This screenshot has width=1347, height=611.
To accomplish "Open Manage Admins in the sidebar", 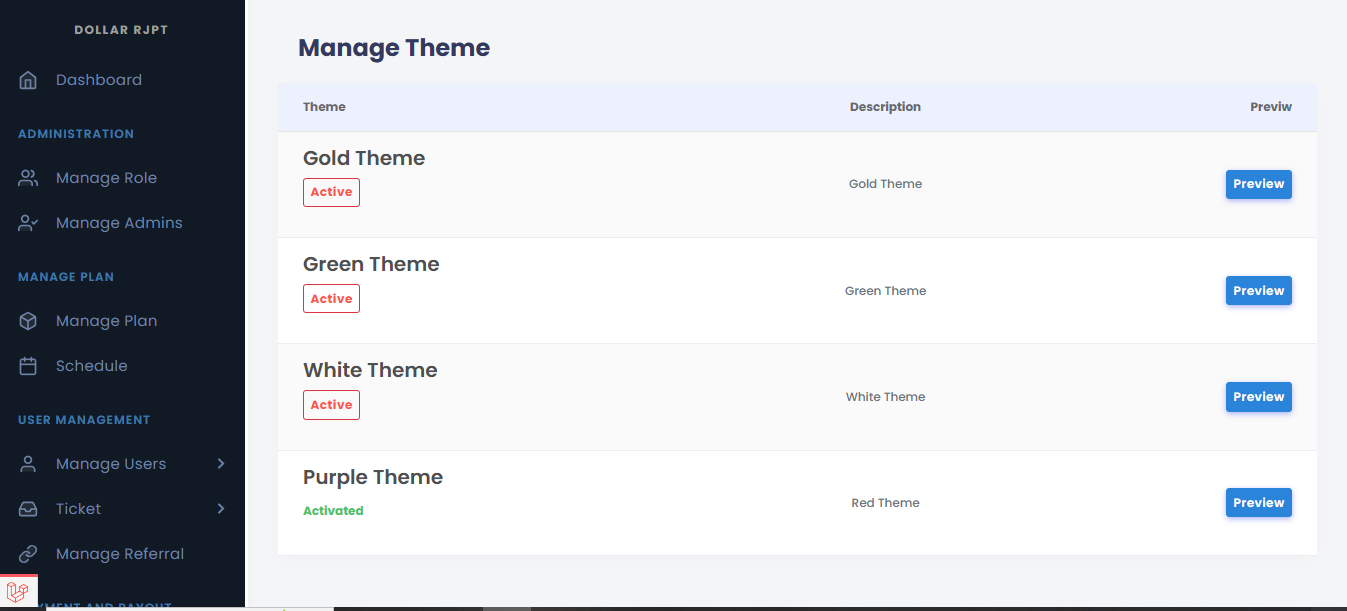I will click(119, 223).
